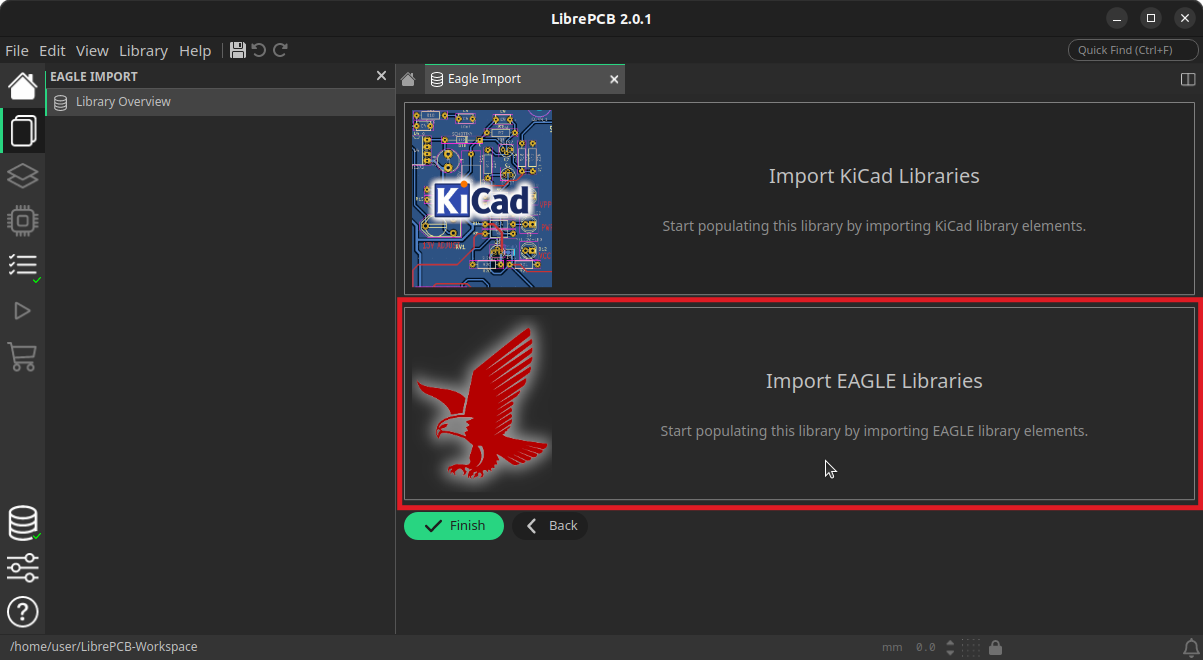Click the mm unit label
1203x660 pixels.
click(892, 647)
